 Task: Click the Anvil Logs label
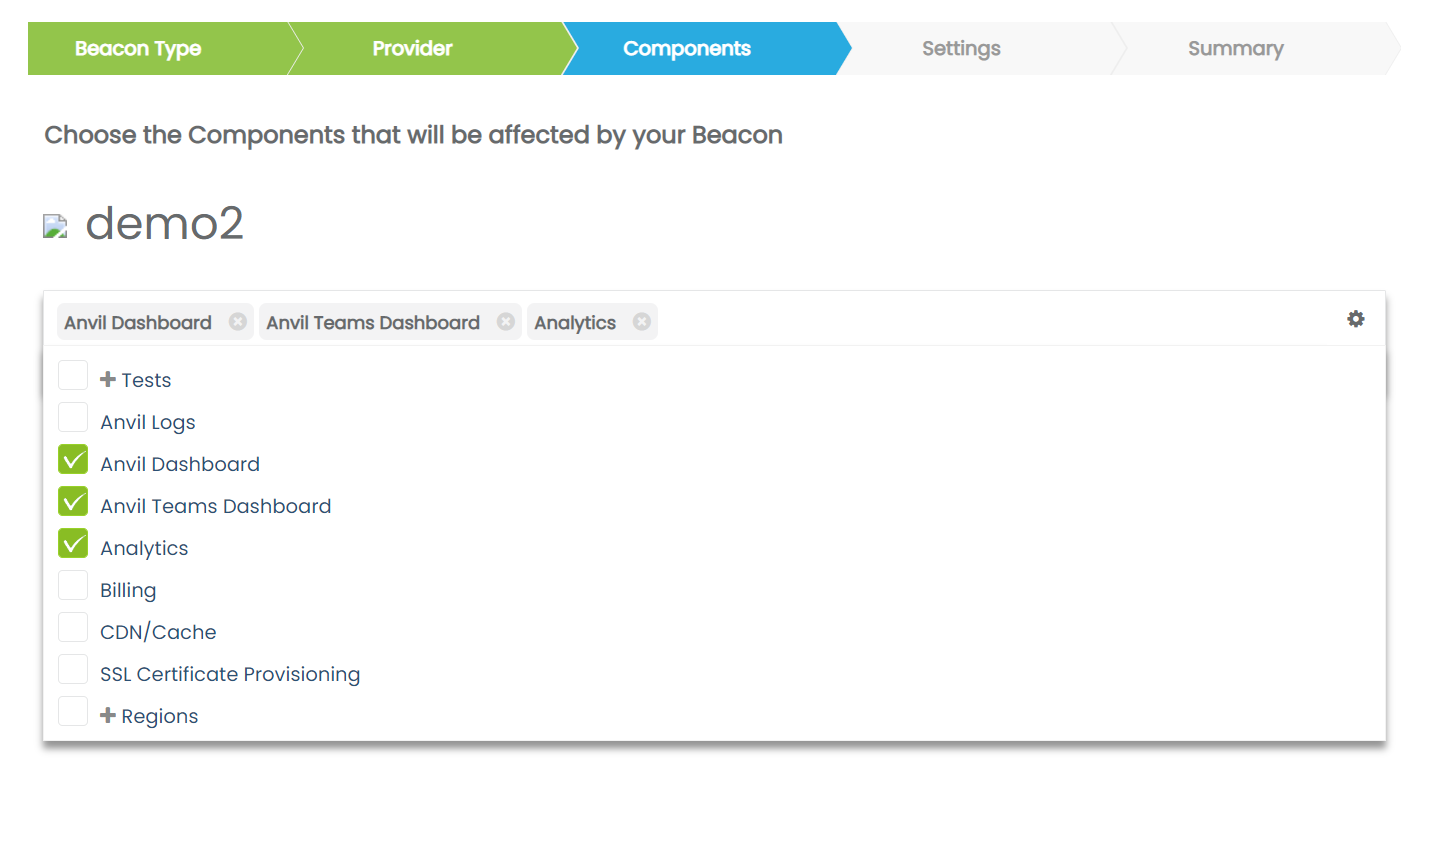[x=148, y=422]
